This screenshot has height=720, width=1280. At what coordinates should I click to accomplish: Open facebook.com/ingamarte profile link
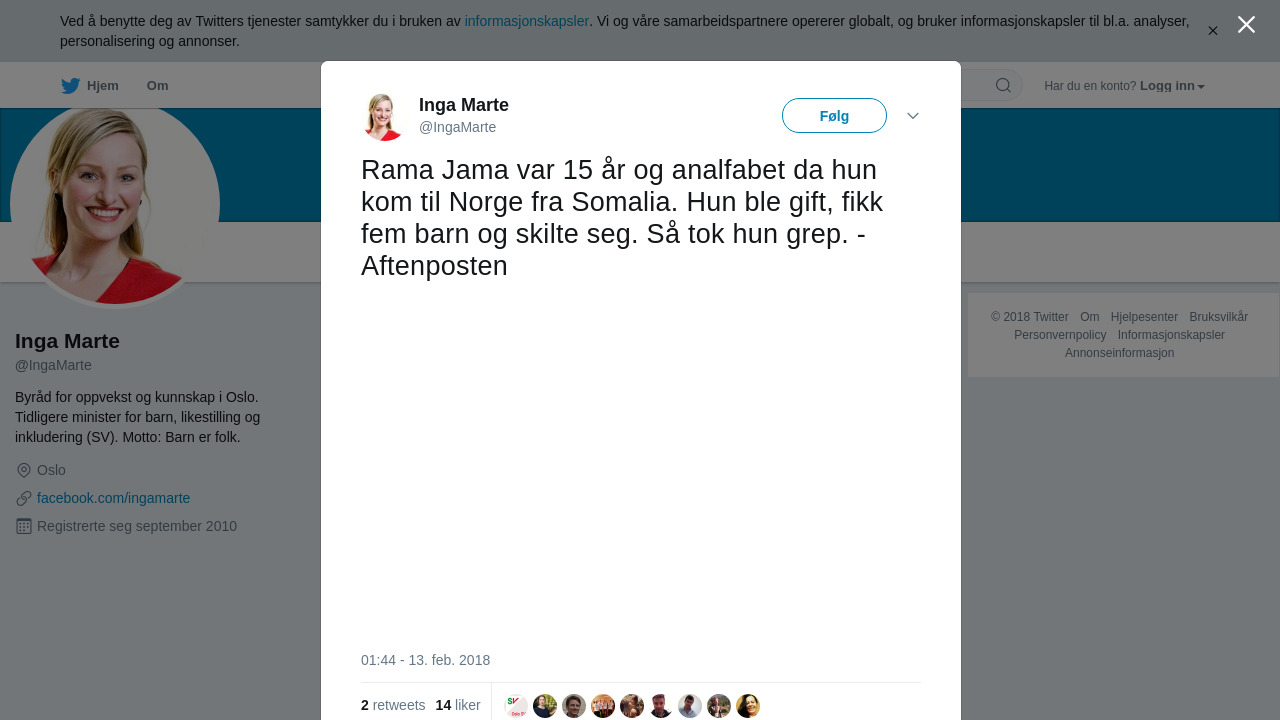(x=113, y=498)
